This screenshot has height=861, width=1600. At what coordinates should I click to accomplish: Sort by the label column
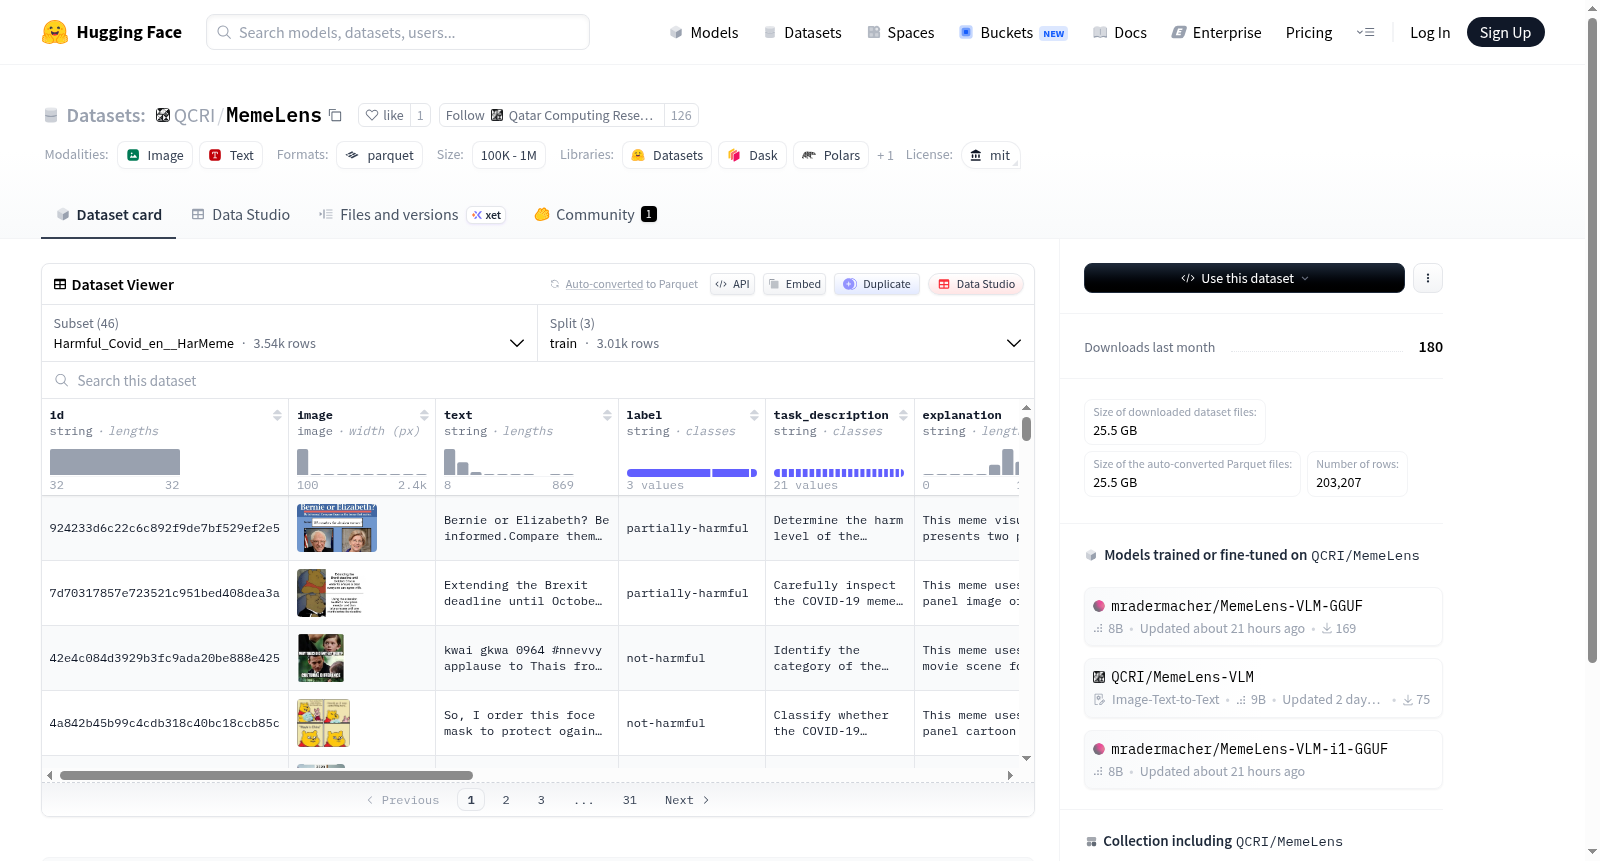coord(754,415)
